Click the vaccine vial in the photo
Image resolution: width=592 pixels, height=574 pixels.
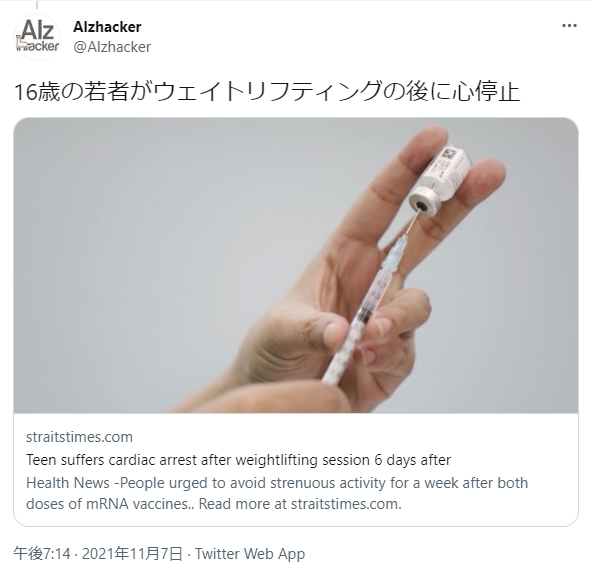click(441, 179)
